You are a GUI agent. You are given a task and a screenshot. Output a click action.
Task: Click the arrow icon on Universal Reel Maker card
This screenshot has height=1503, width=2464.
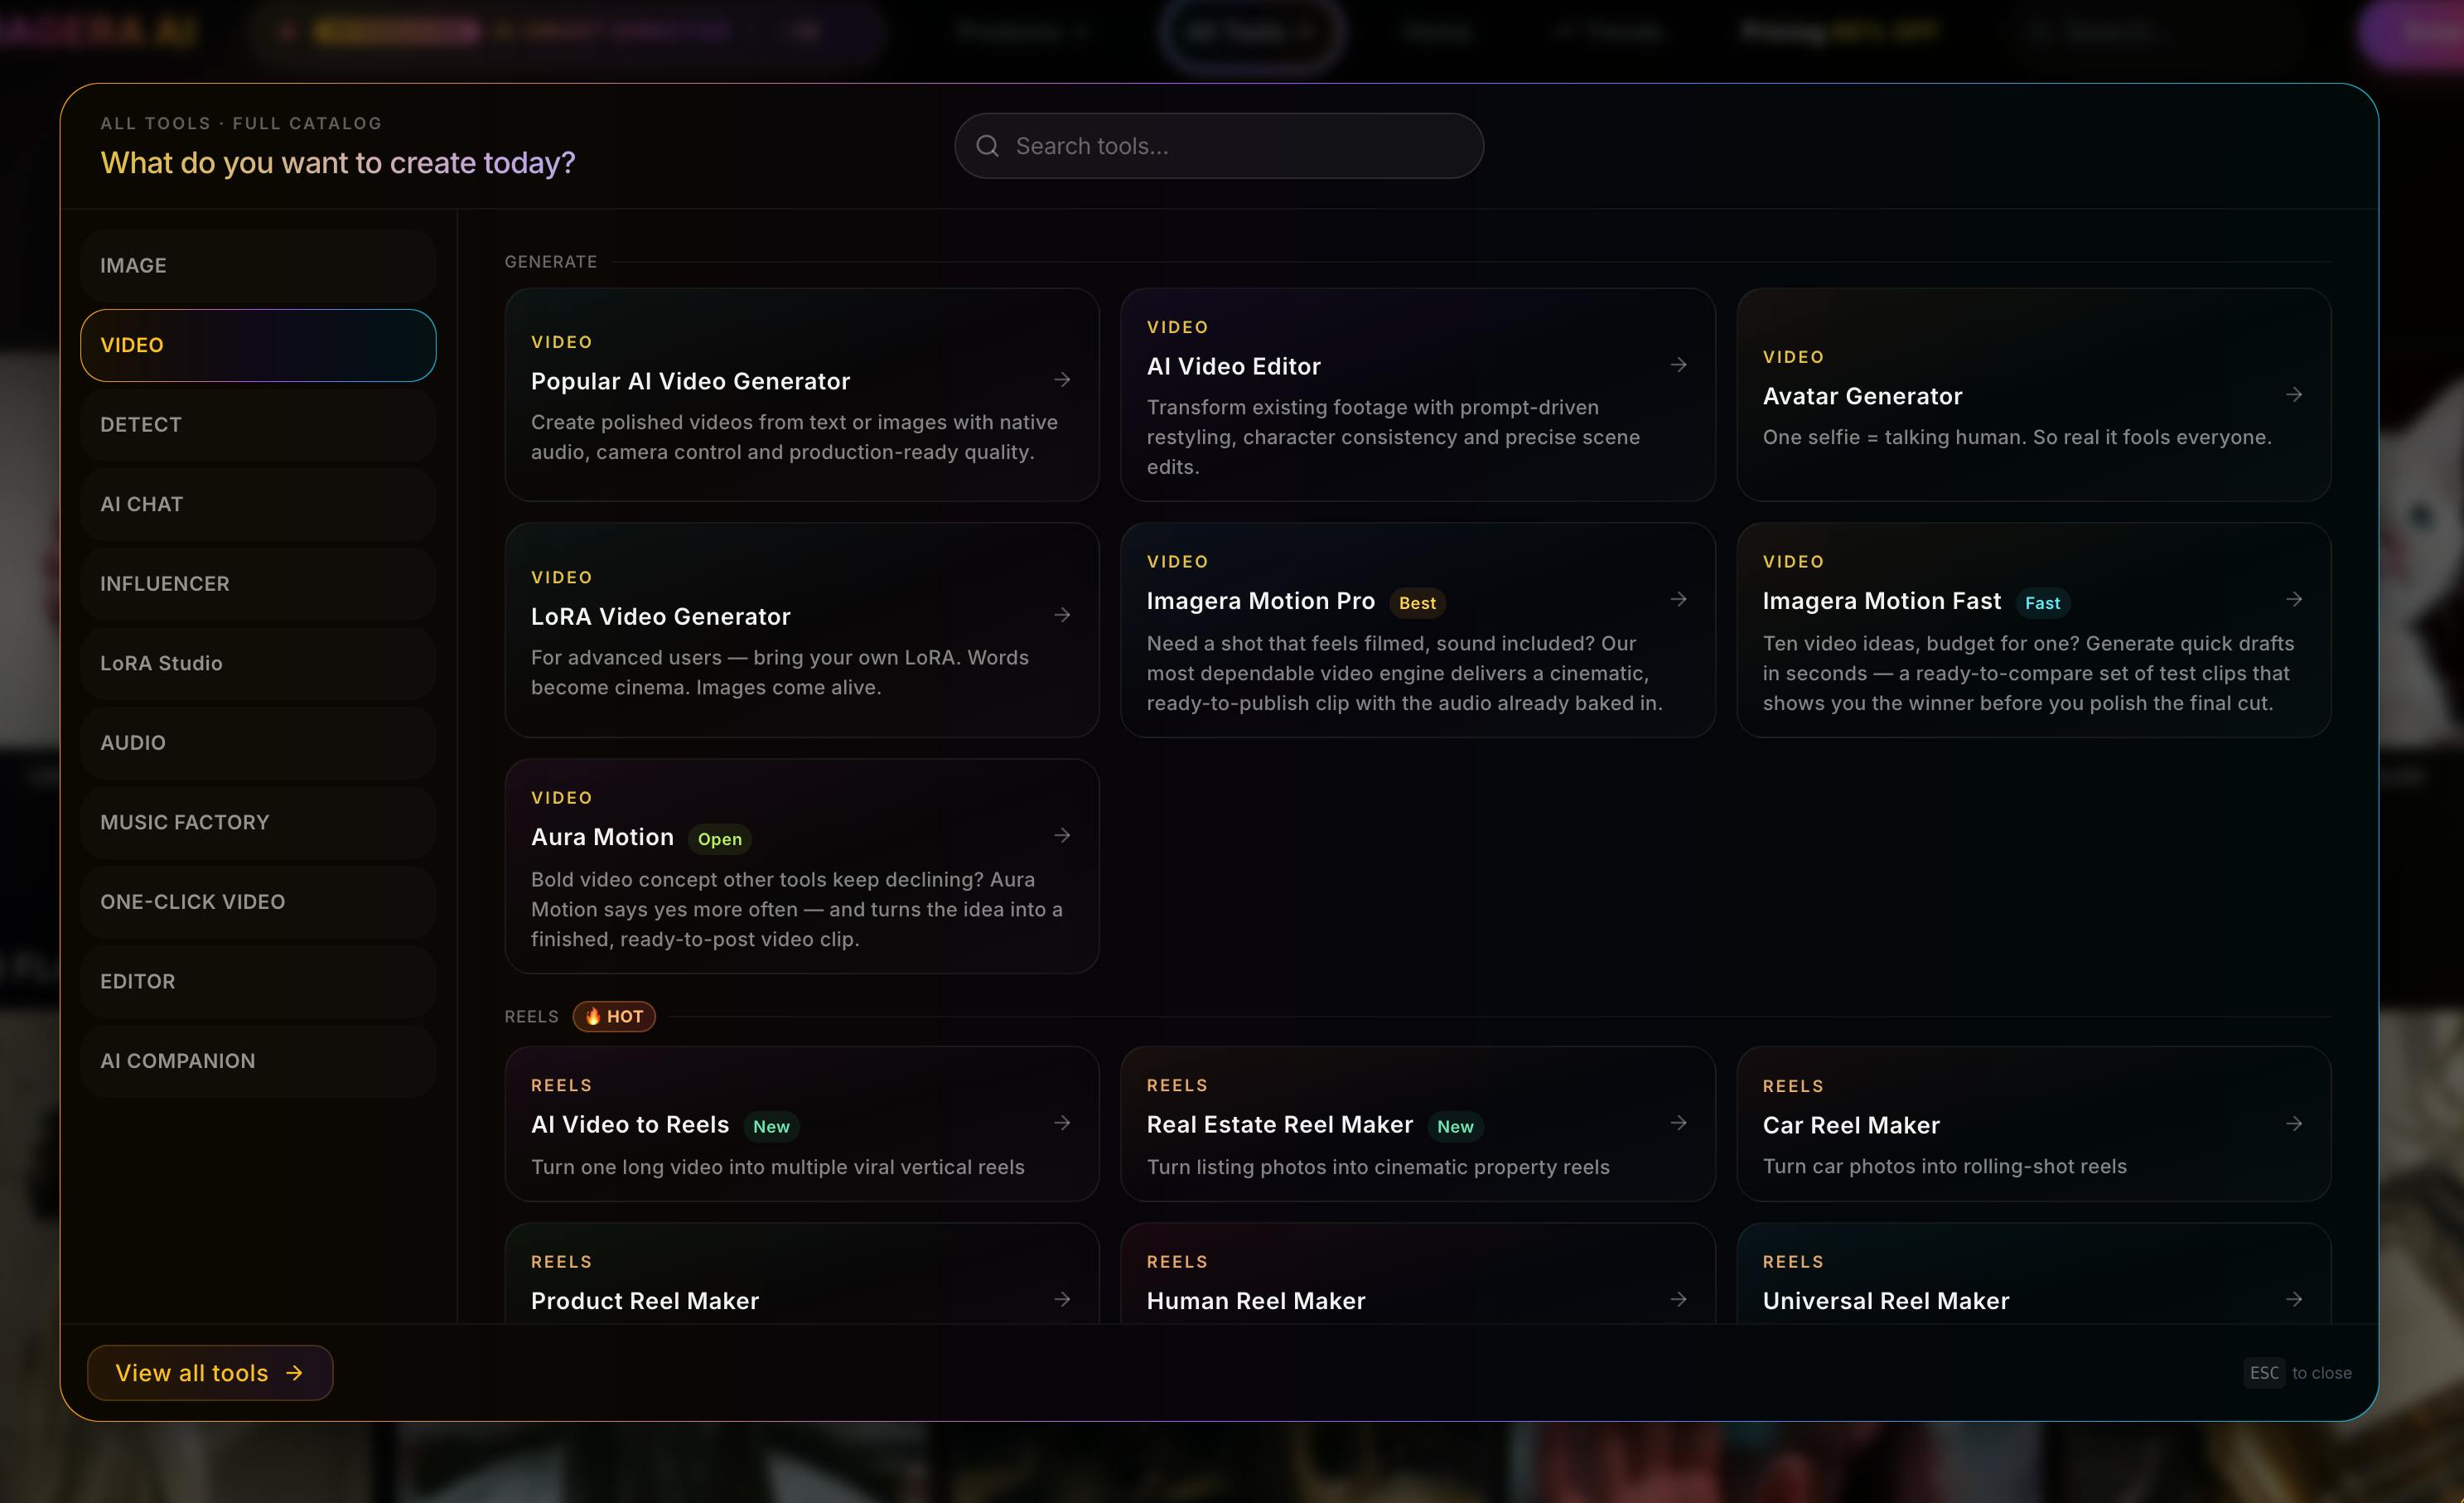click(x=2294, y=1299)
